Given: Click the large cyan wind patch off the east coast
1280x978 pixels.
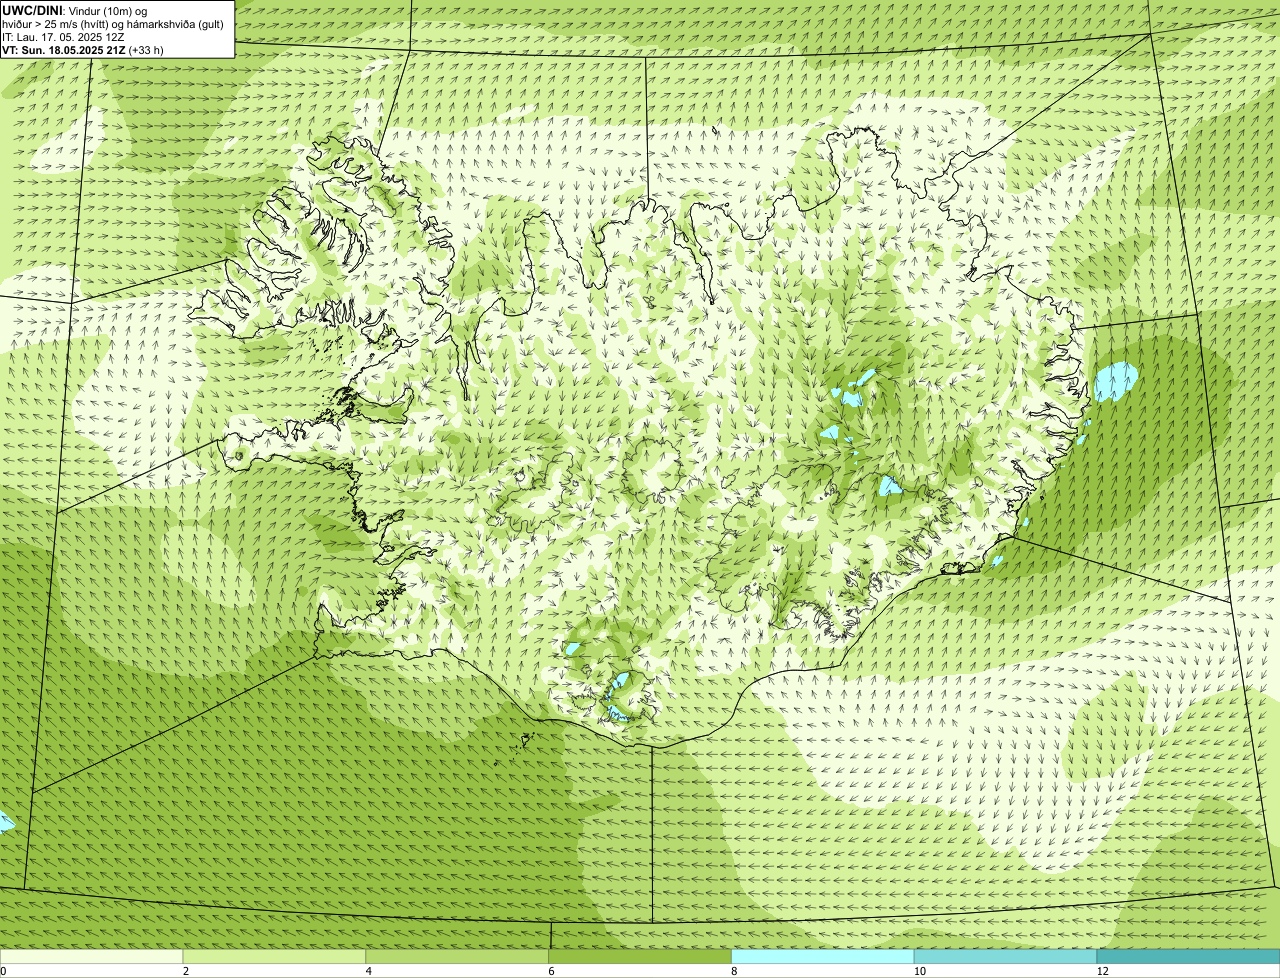Looking at the screenshot, I should tap(1116, 381).
